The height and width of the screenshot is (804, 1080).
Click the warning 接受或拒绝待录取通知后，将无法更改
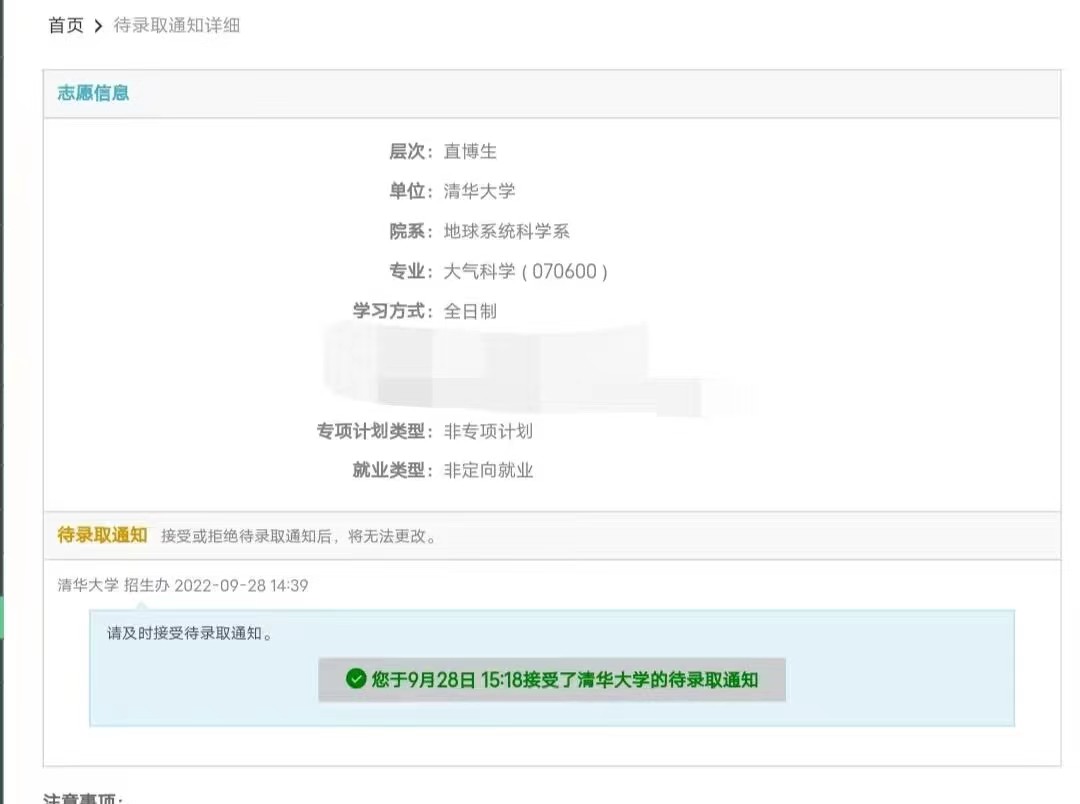point(299,536)
